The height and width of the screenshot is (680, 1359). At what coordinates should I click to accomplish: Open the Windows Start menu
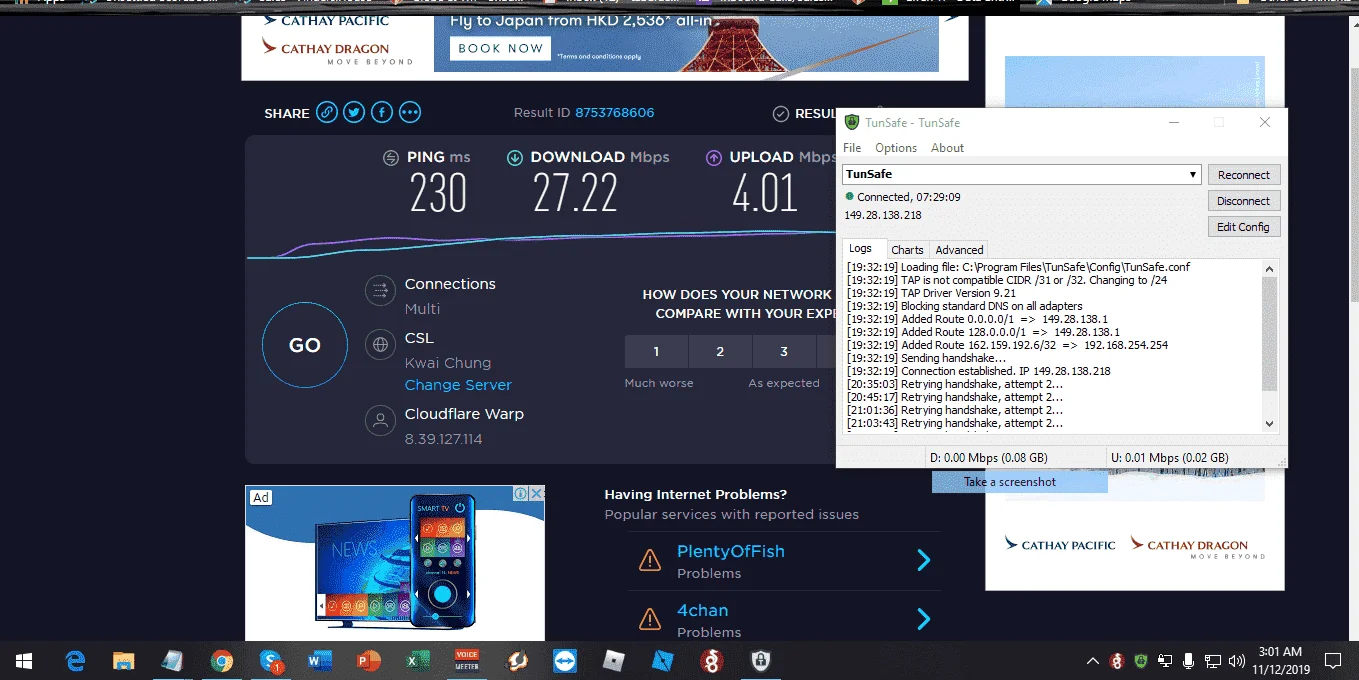click(x=24, y=661)
